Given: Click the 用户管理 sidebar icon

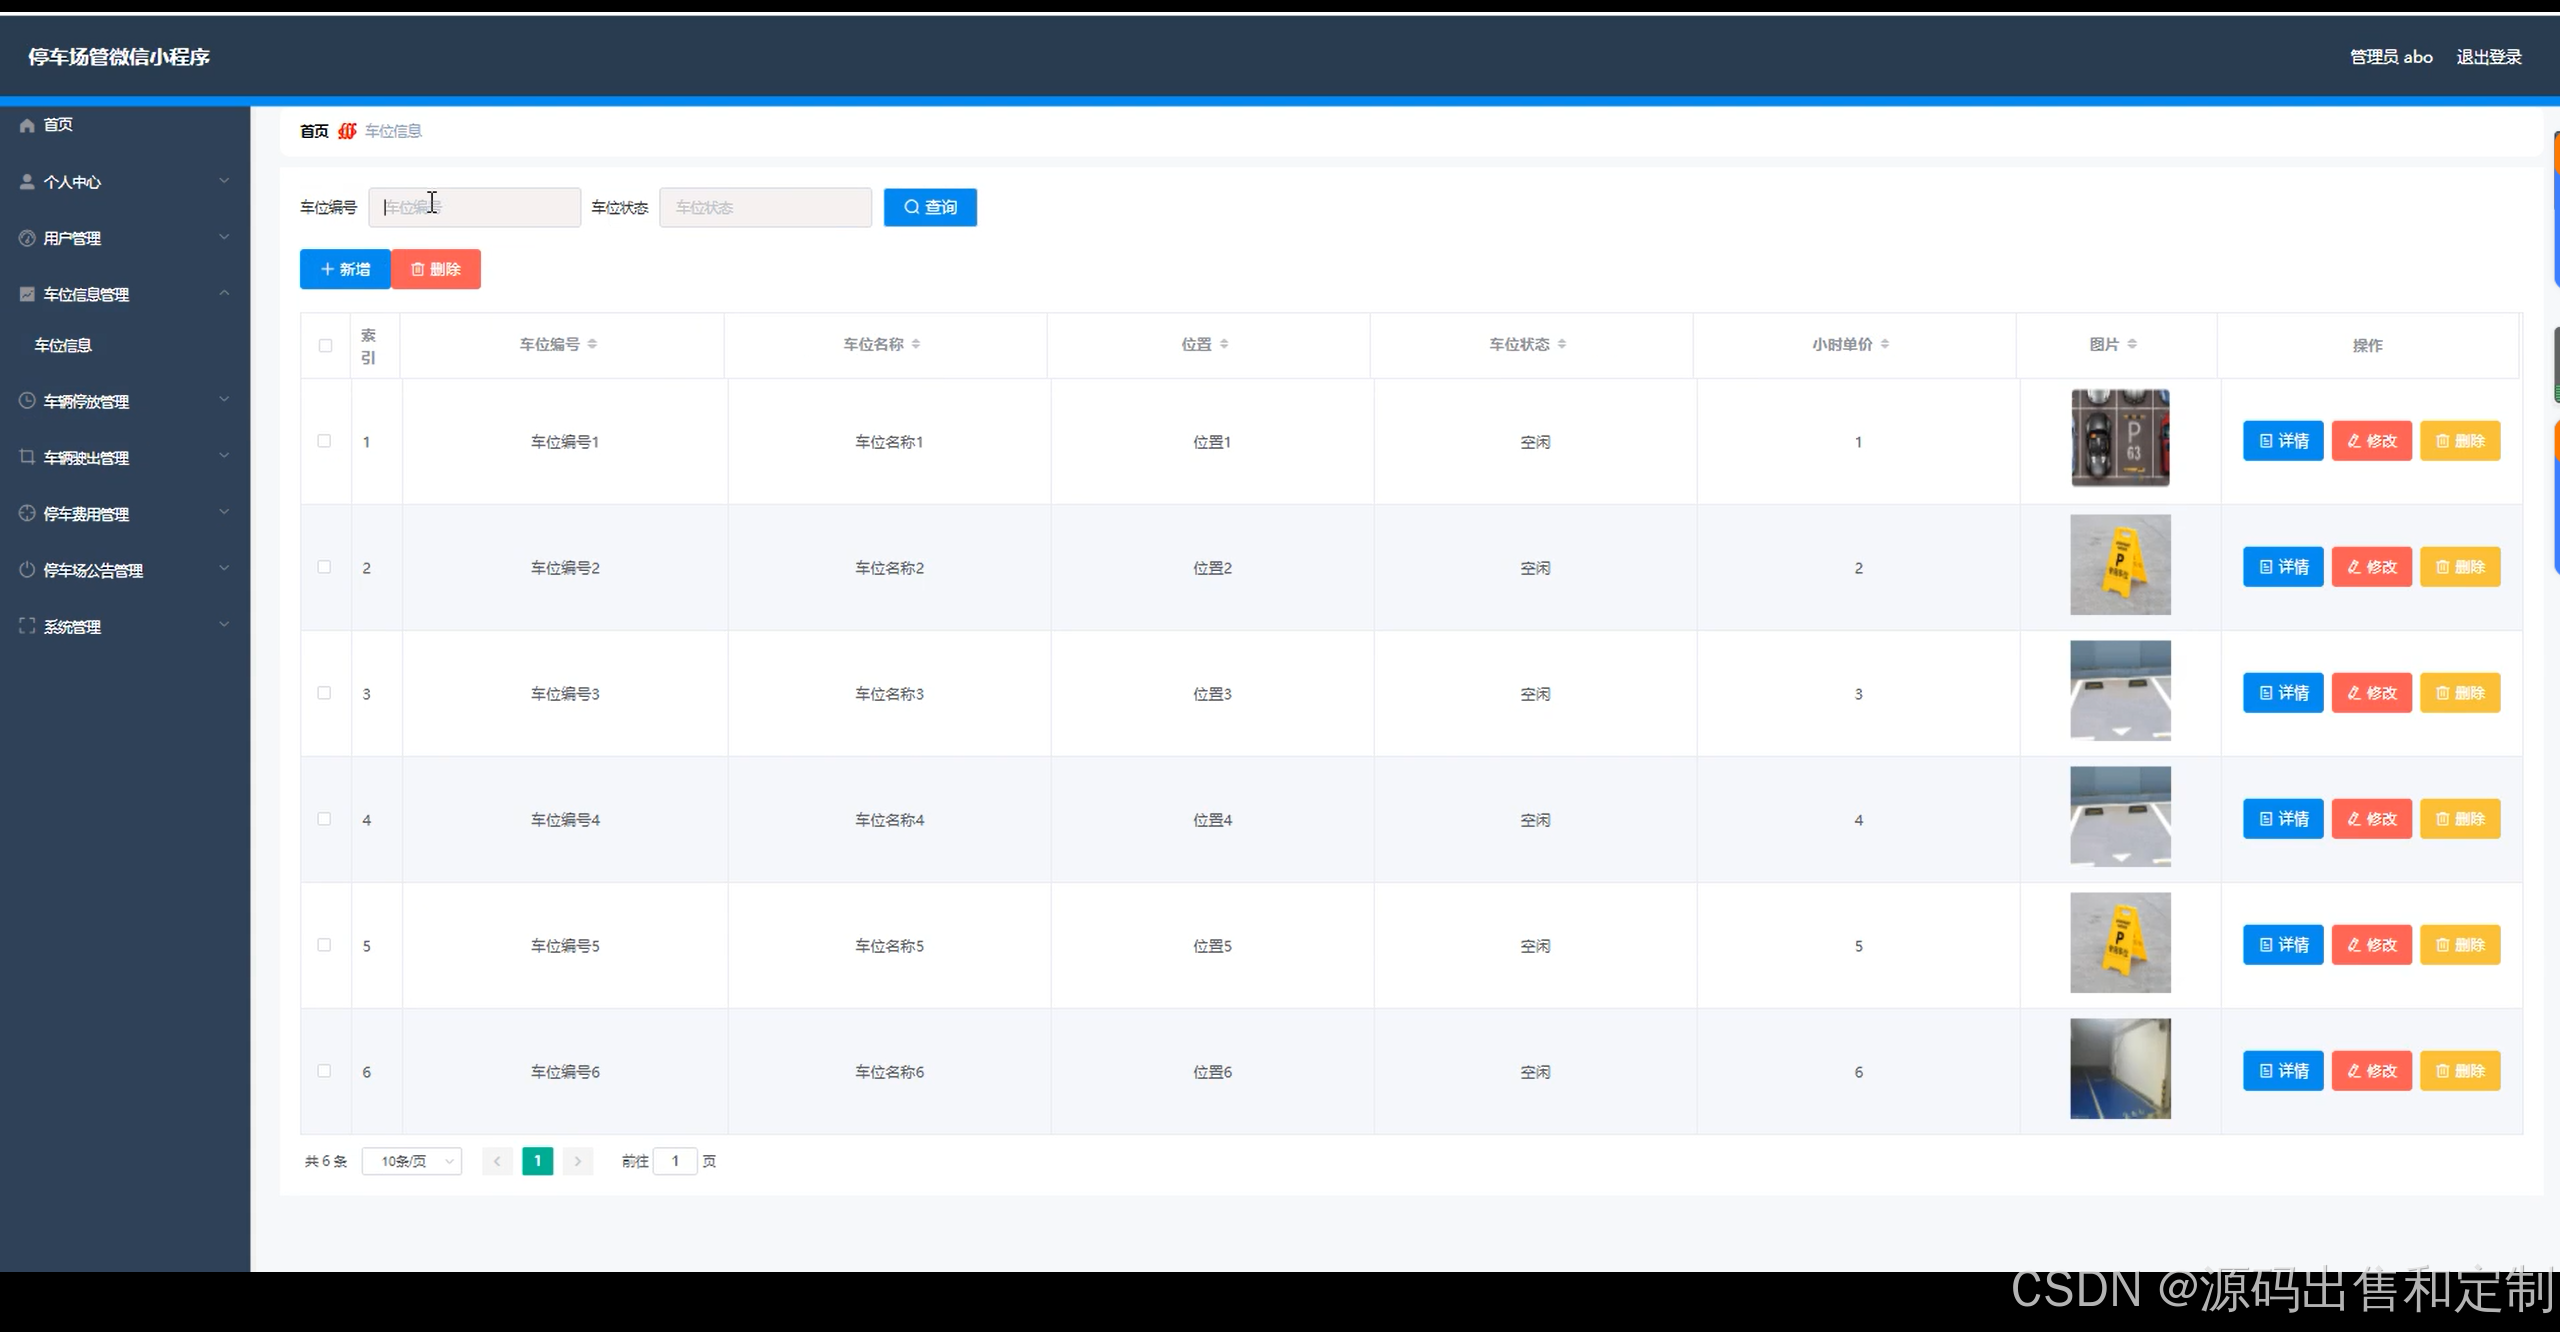Looking at the screenshot, I should [27, 238].
